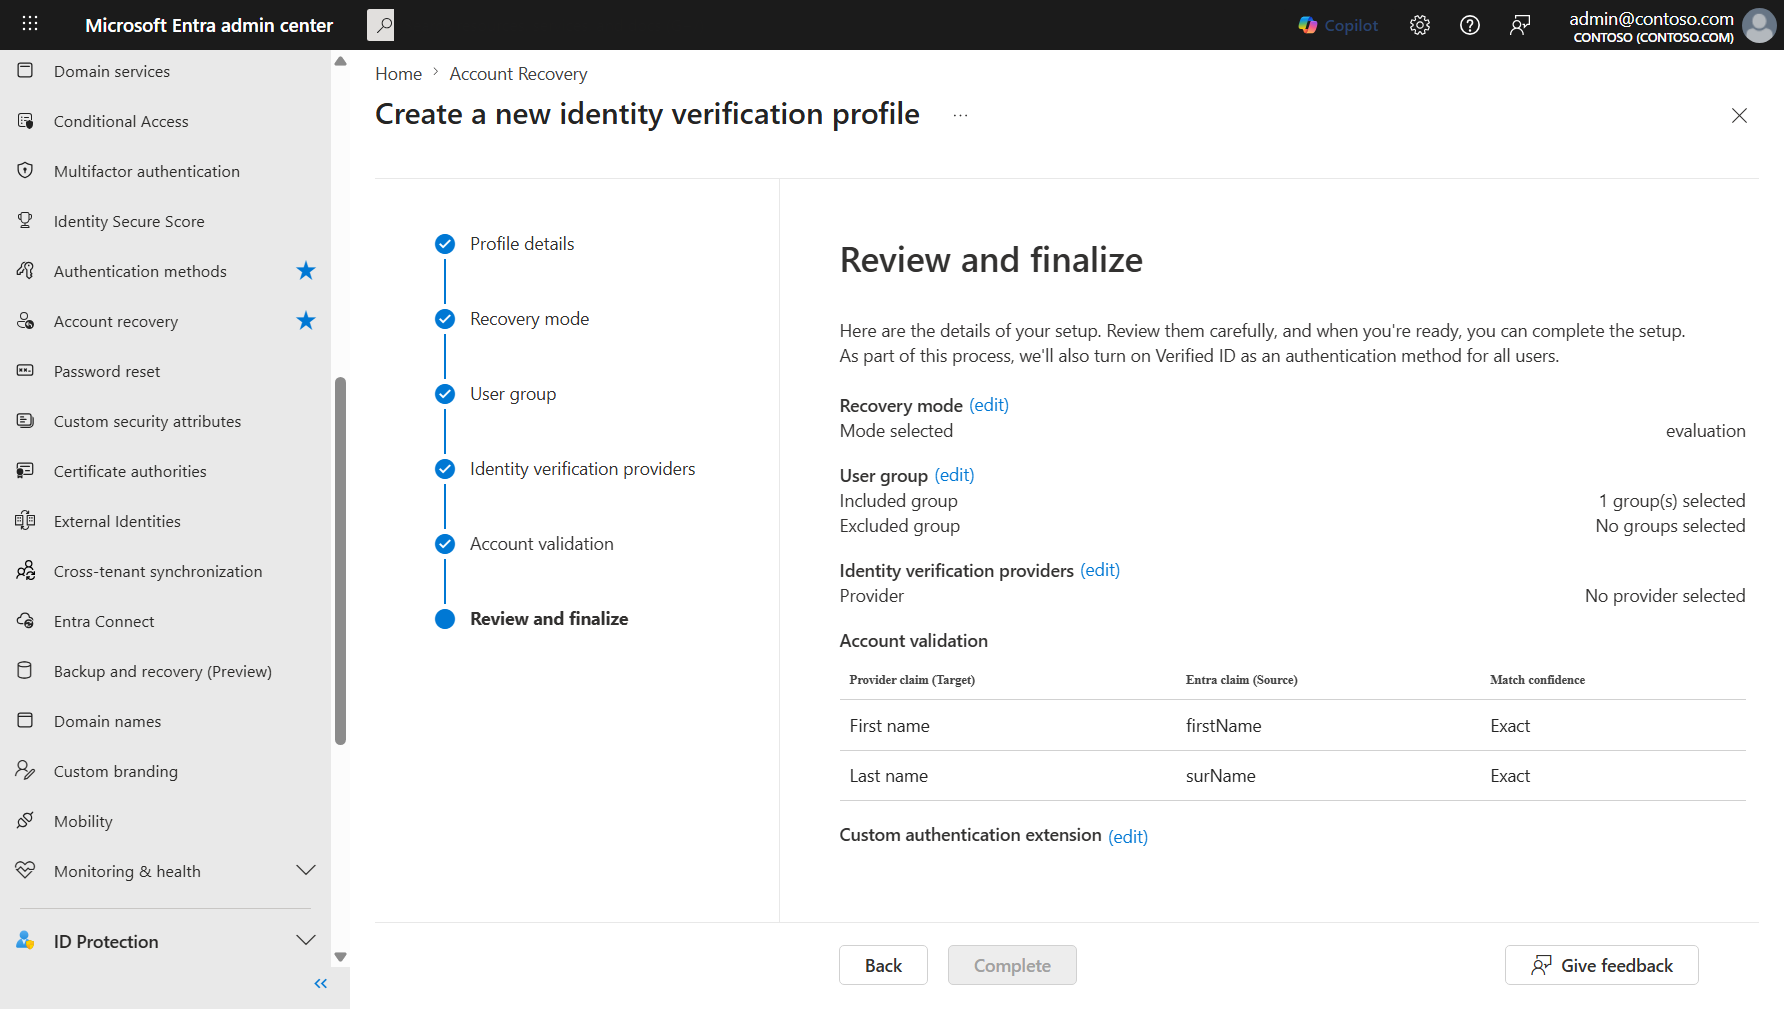Edit the Identity verification providers setting
The height and width of the screenshot is (1009, 1784).
pyautogui.click(x=1100, y=570)
